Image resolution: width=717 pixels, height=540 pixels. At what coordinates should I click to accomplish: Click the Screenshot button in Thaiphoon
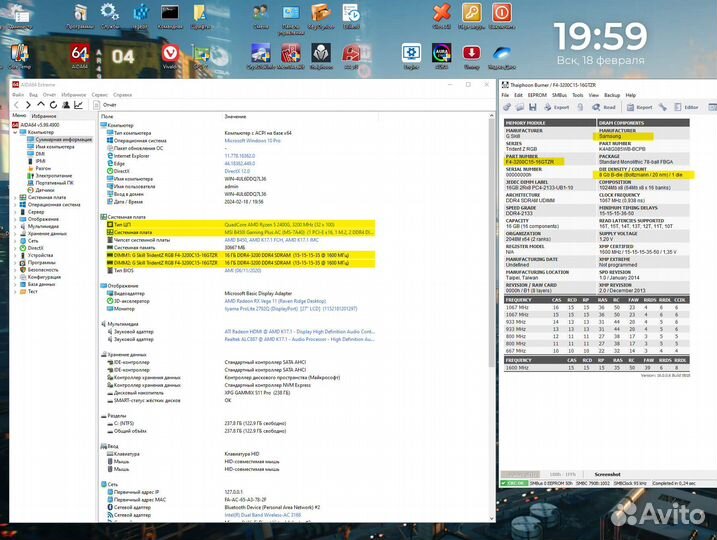(x=607, y=474)
